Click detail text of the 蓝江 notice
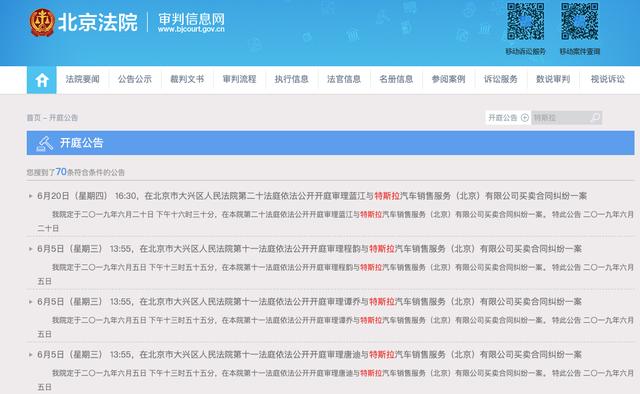 336,221
